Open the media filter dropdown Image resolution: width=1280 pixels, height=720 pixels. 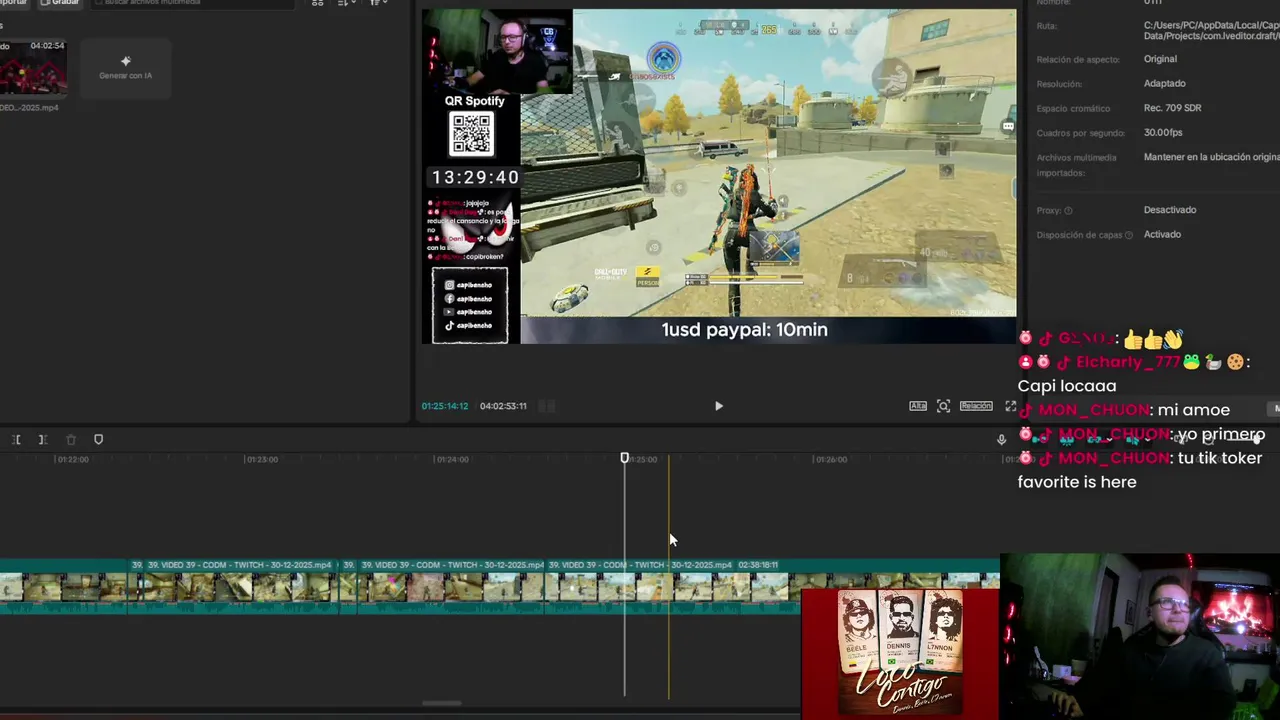[378, 3]
